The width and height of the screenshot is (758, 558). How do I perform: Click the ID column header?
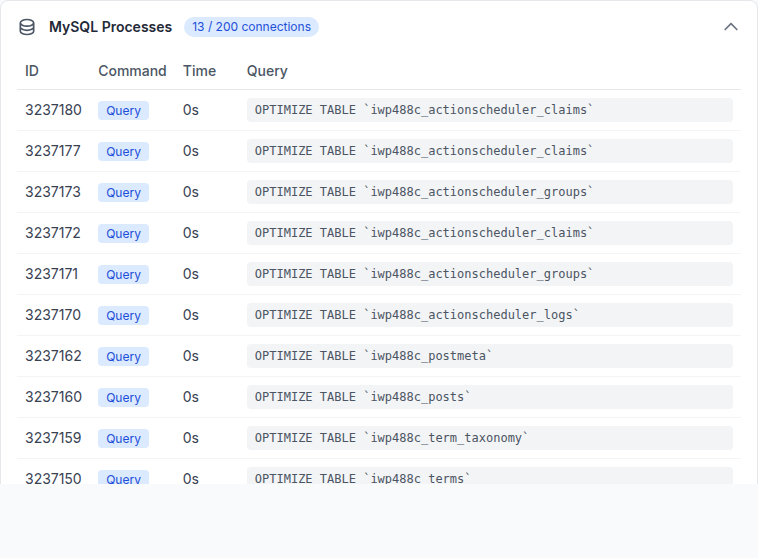(32, 71)
